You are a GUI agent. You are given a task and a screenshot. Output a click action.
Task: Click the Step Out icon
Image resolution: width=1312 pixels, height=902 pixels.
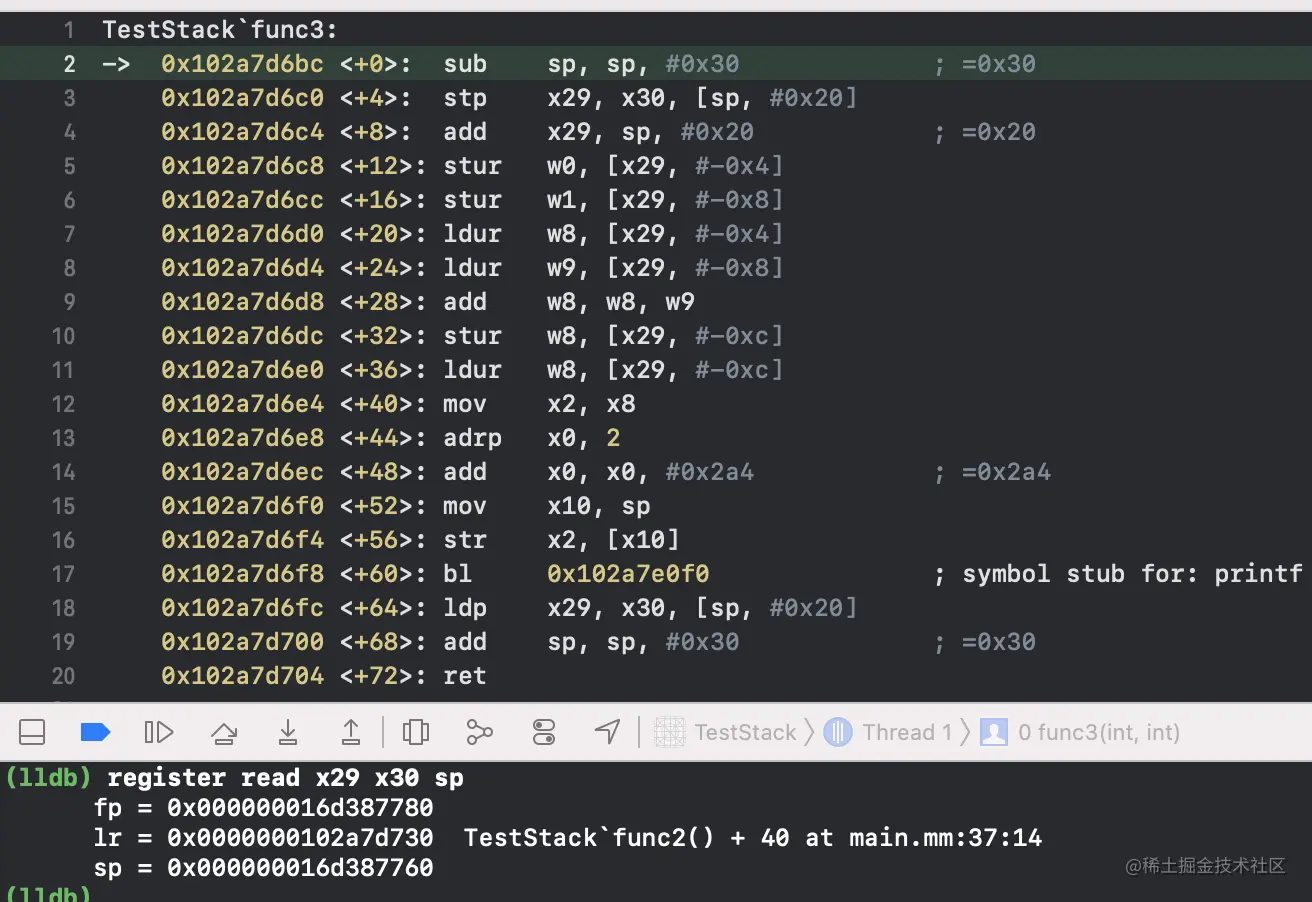[351, 732]
